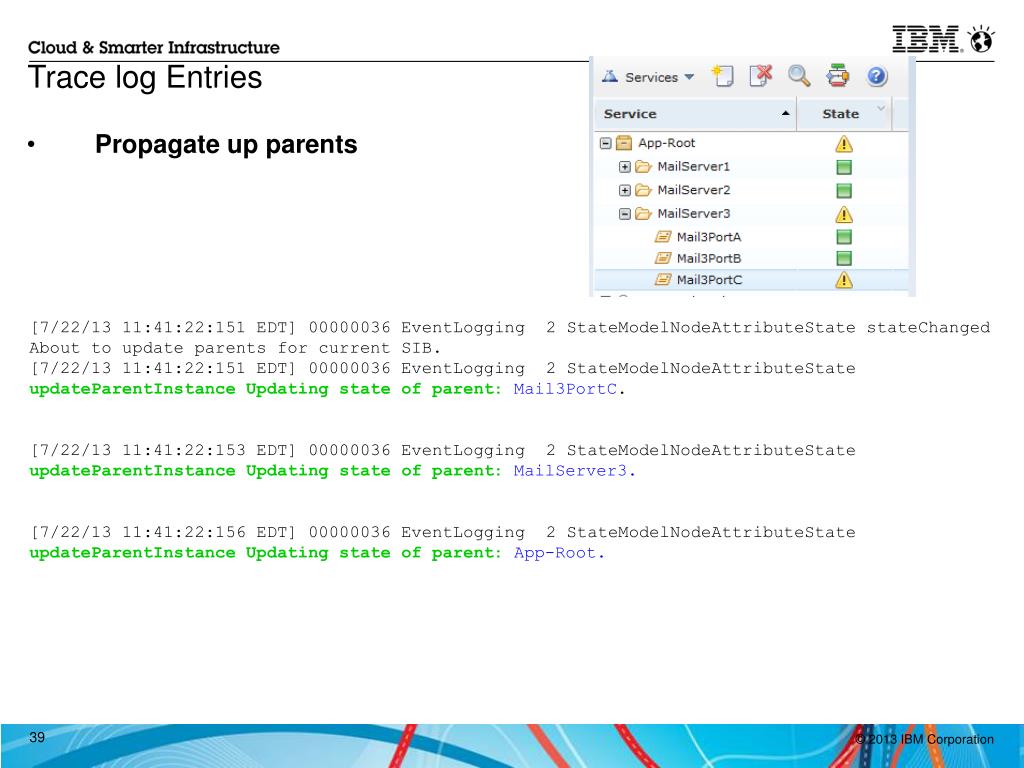Click the IBM logo
This screenshot has height=768, width=1024.
tap(926, 39)
